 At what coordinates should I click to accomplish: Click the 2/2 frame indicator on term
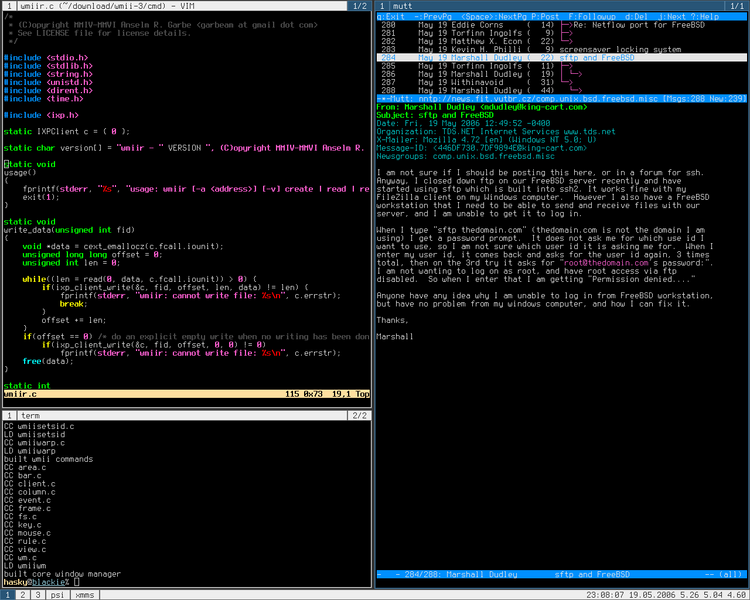tap(360, 415)
